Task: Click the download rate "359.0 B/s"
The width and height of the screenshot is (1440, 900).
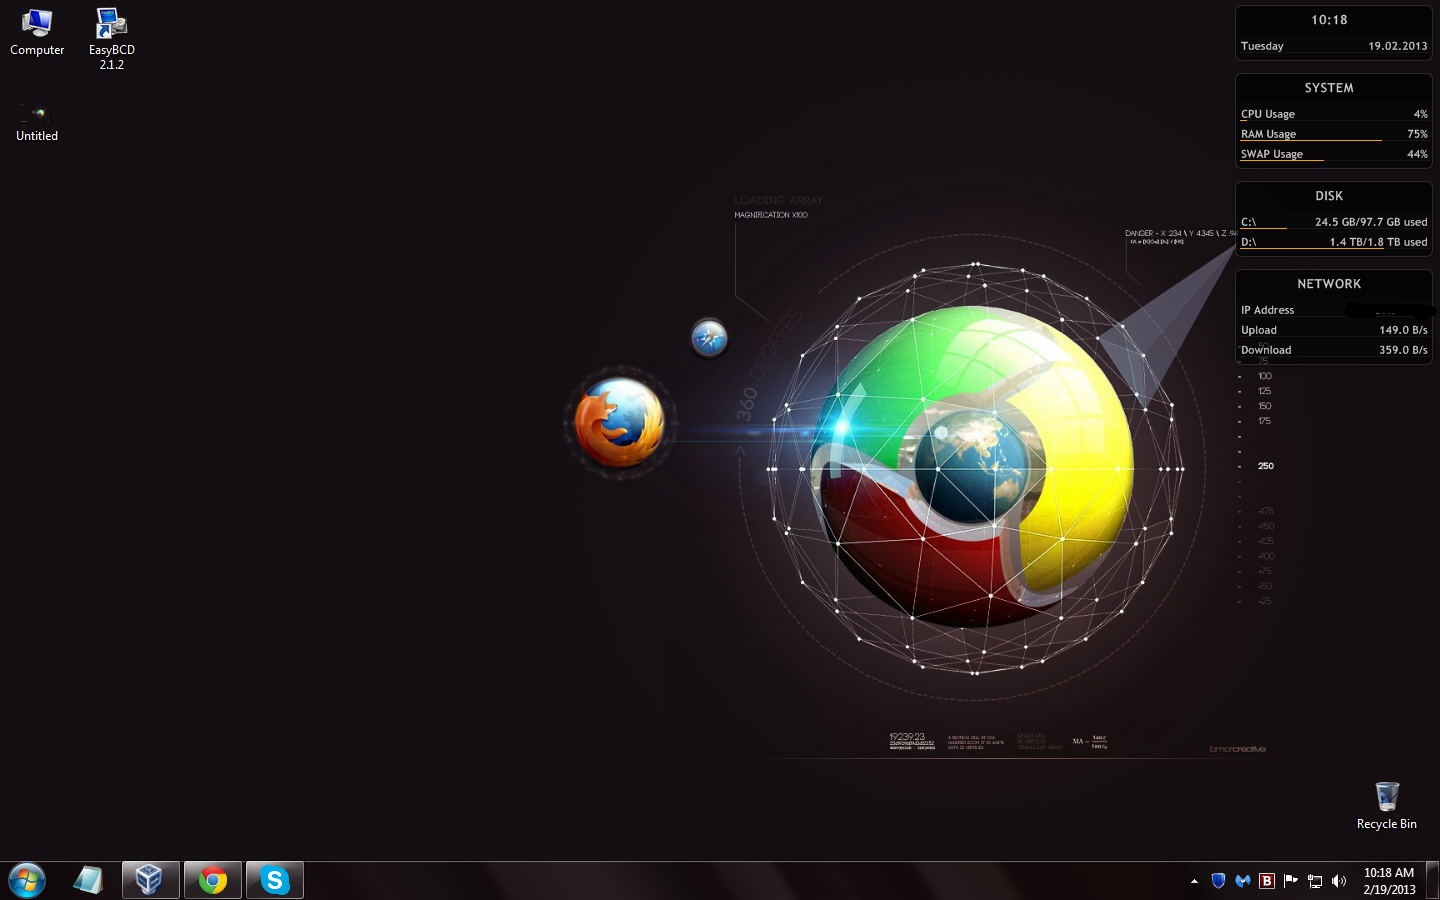Action: pos(1403,350)
